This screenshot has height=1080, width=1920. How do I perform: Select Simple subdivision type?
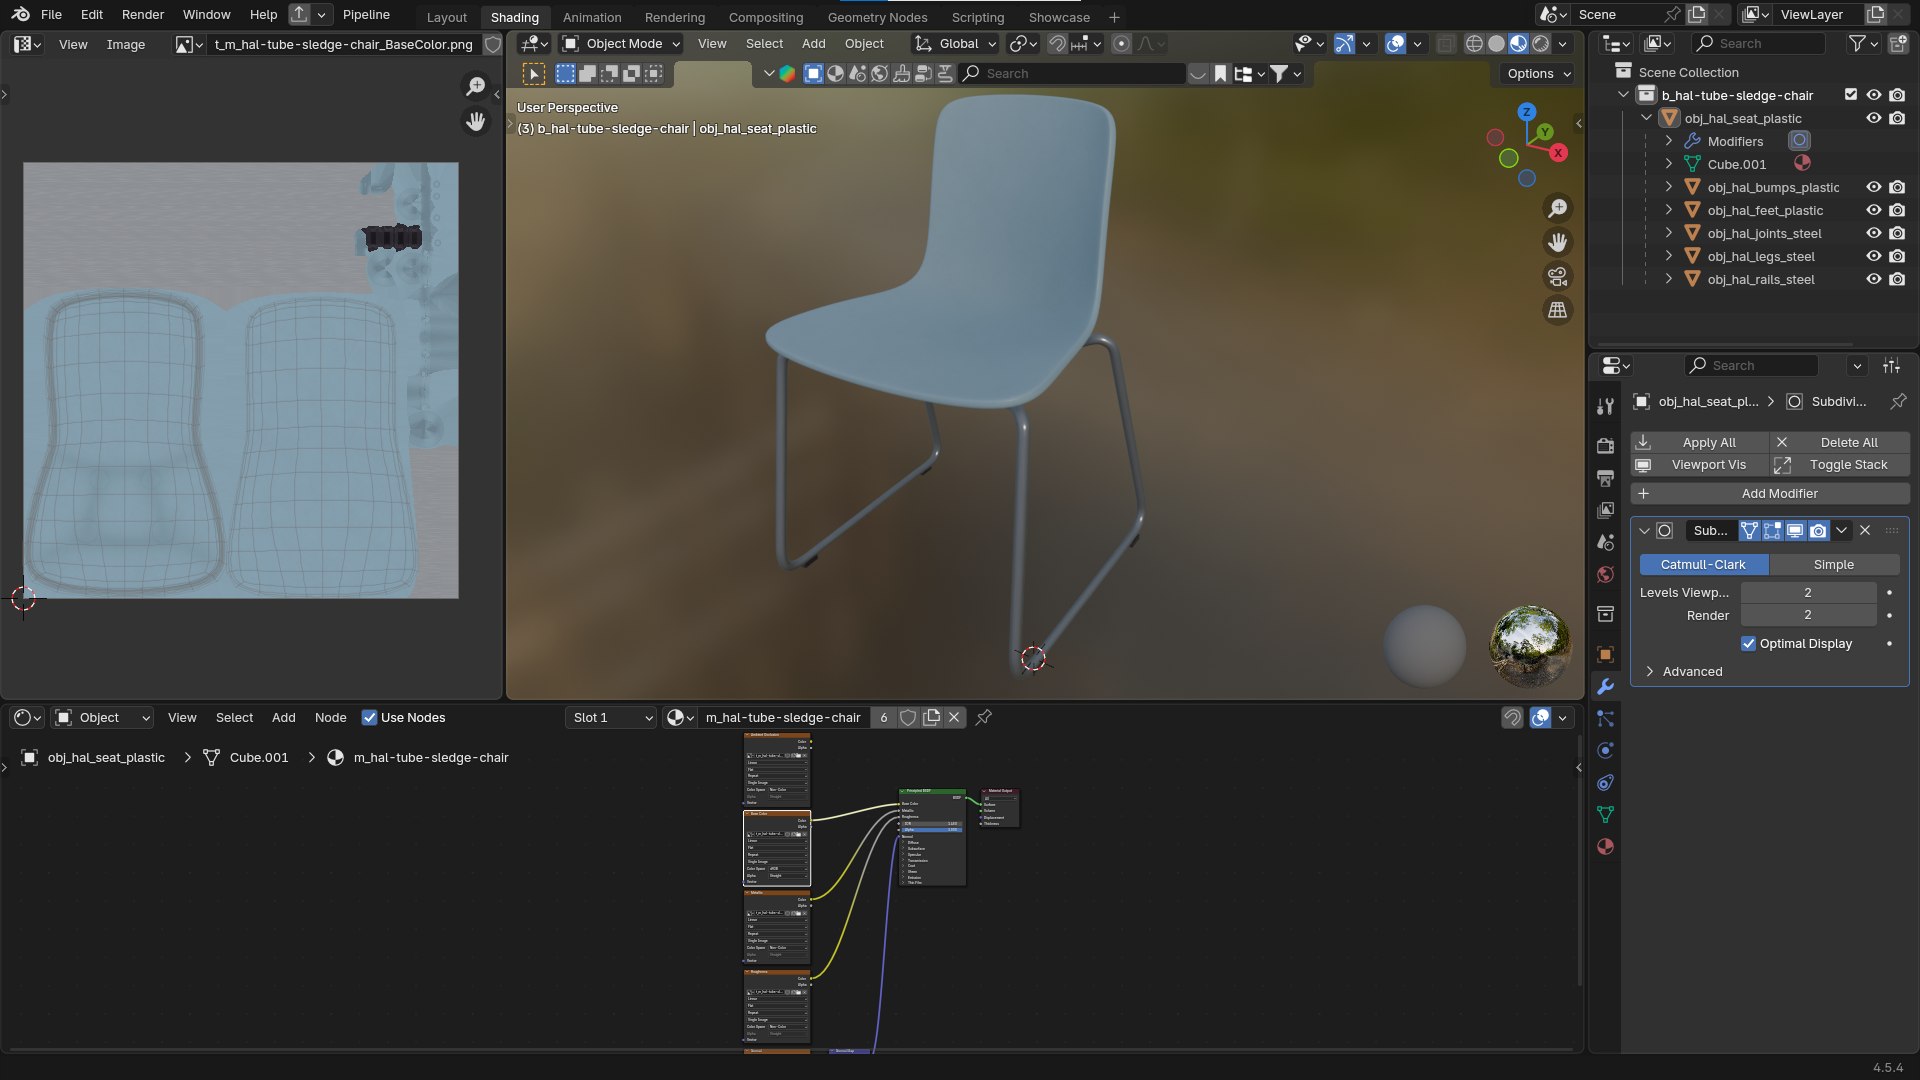click(1834, 564)
